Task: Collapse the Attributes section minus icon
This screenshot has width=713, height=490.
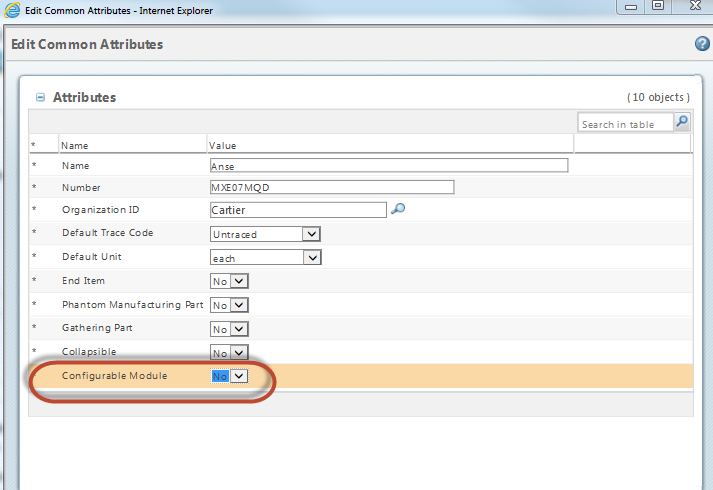Action: point(40,97)
